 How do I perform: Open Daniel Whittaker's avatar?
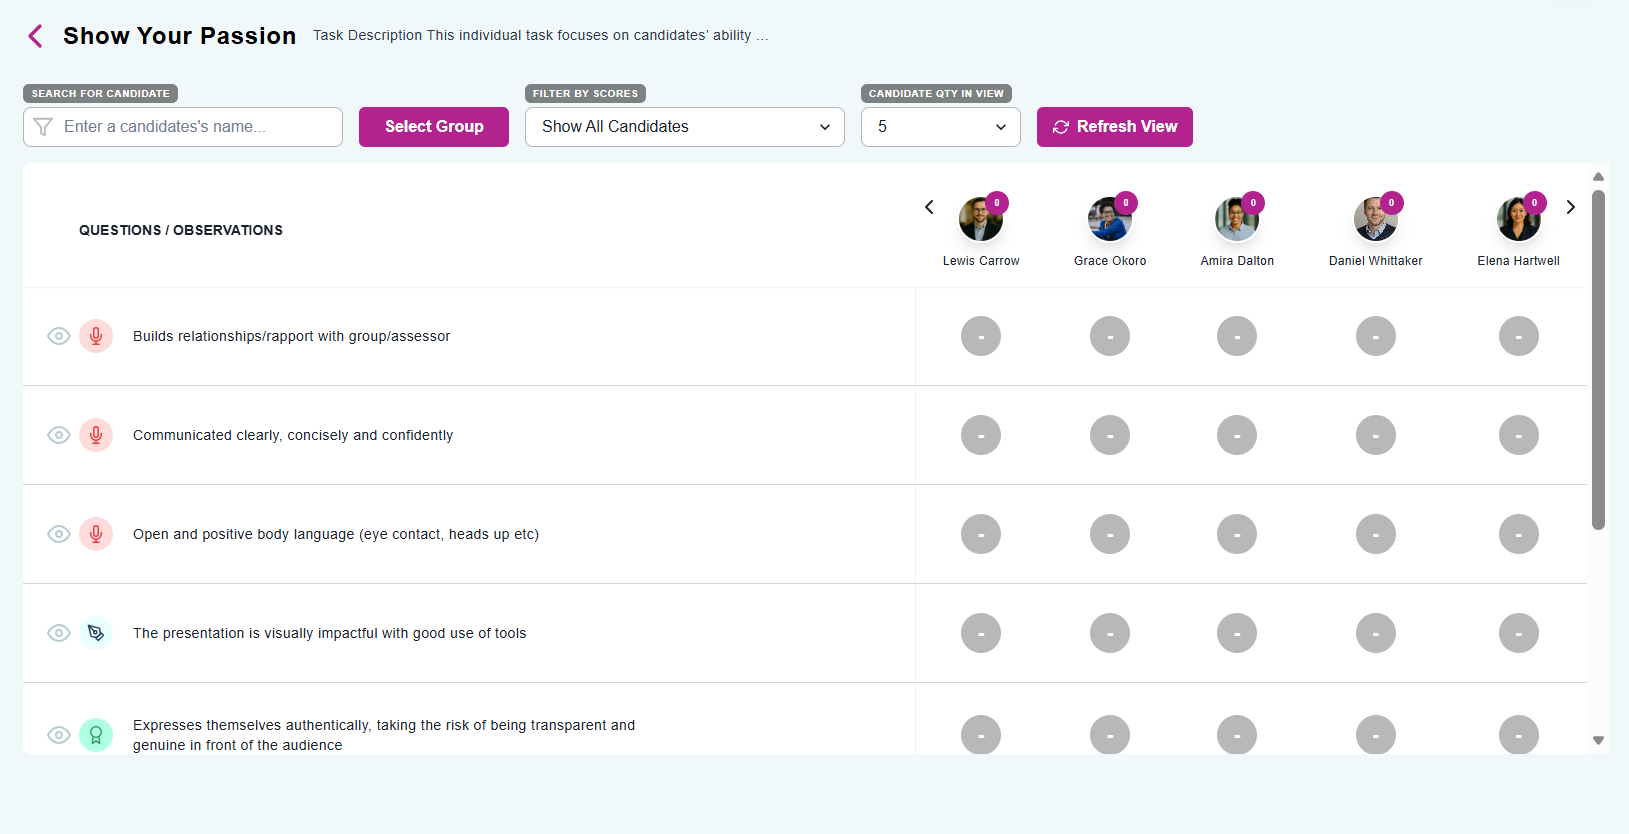click(1376, 219)
